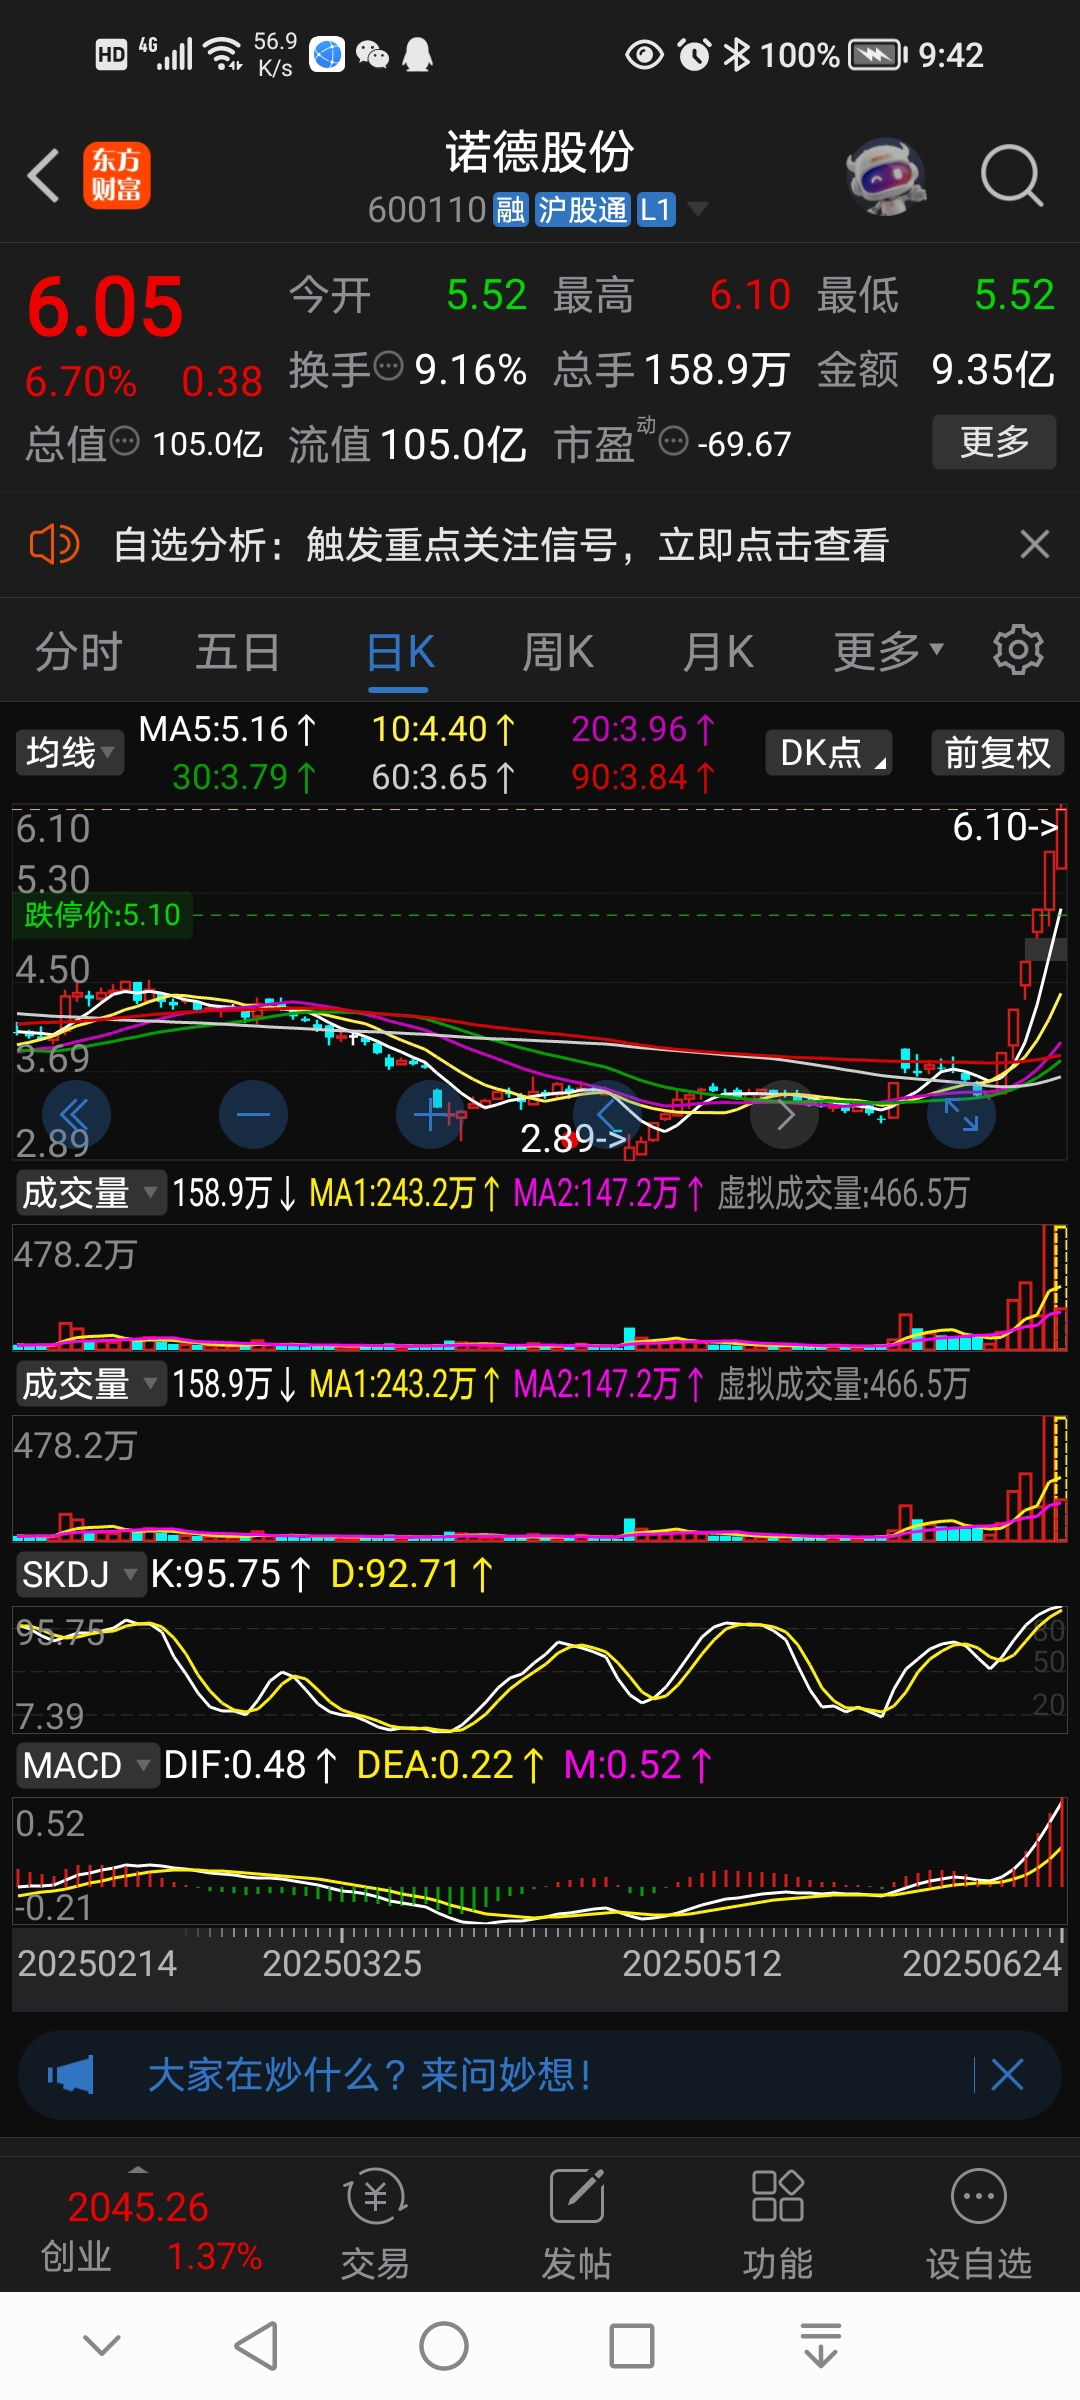Select the 日K tab
Screen dimensions: 1080x2400
pos(400,652)
